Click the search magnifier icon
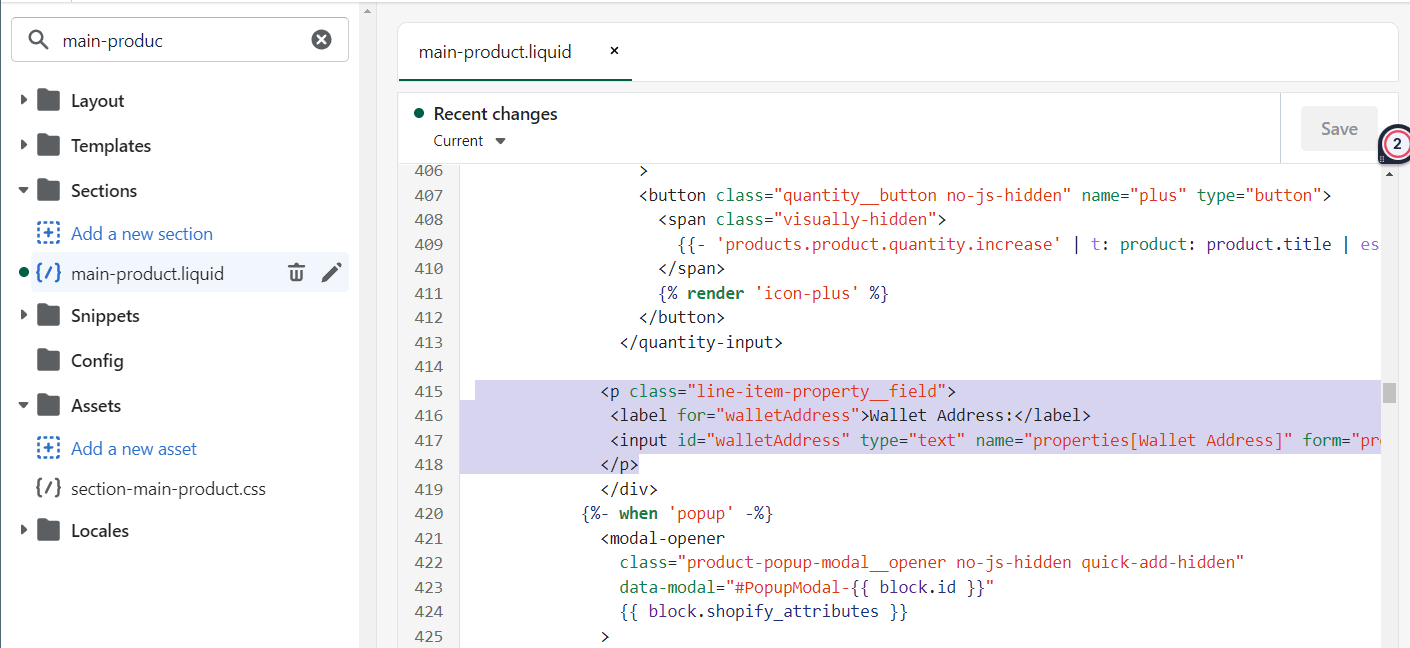 38,40
